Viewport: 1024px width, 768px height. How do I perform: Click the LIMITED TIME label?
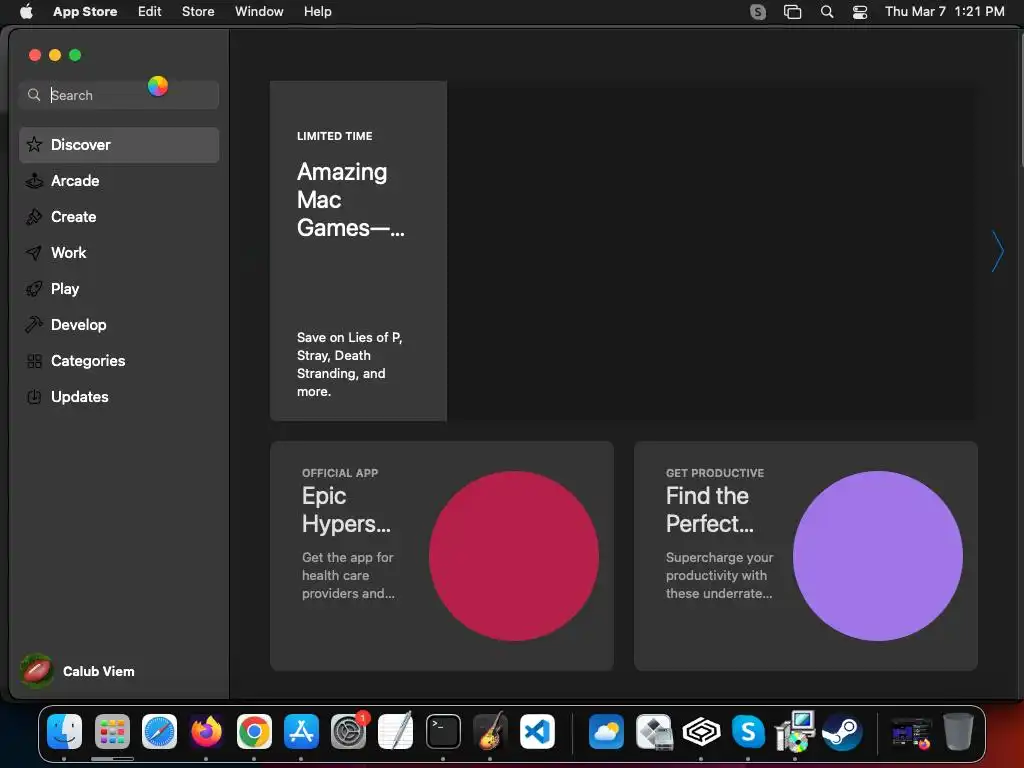(x=334, y=136)
